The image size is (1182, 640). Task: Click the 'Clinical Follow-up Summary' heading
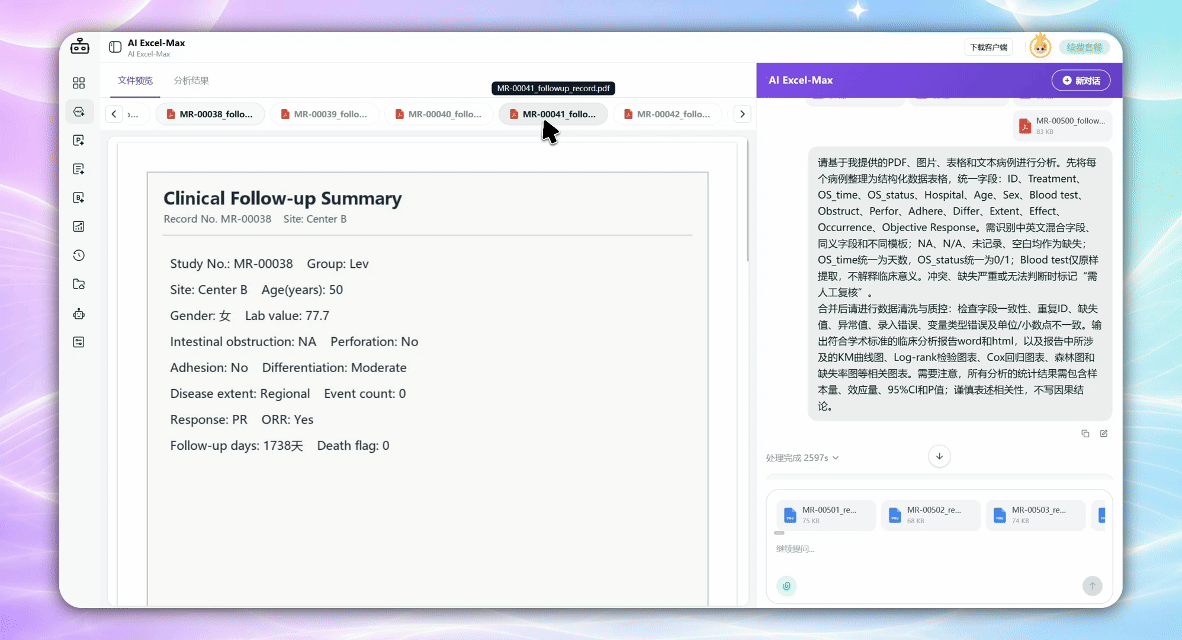coord(283,198)
